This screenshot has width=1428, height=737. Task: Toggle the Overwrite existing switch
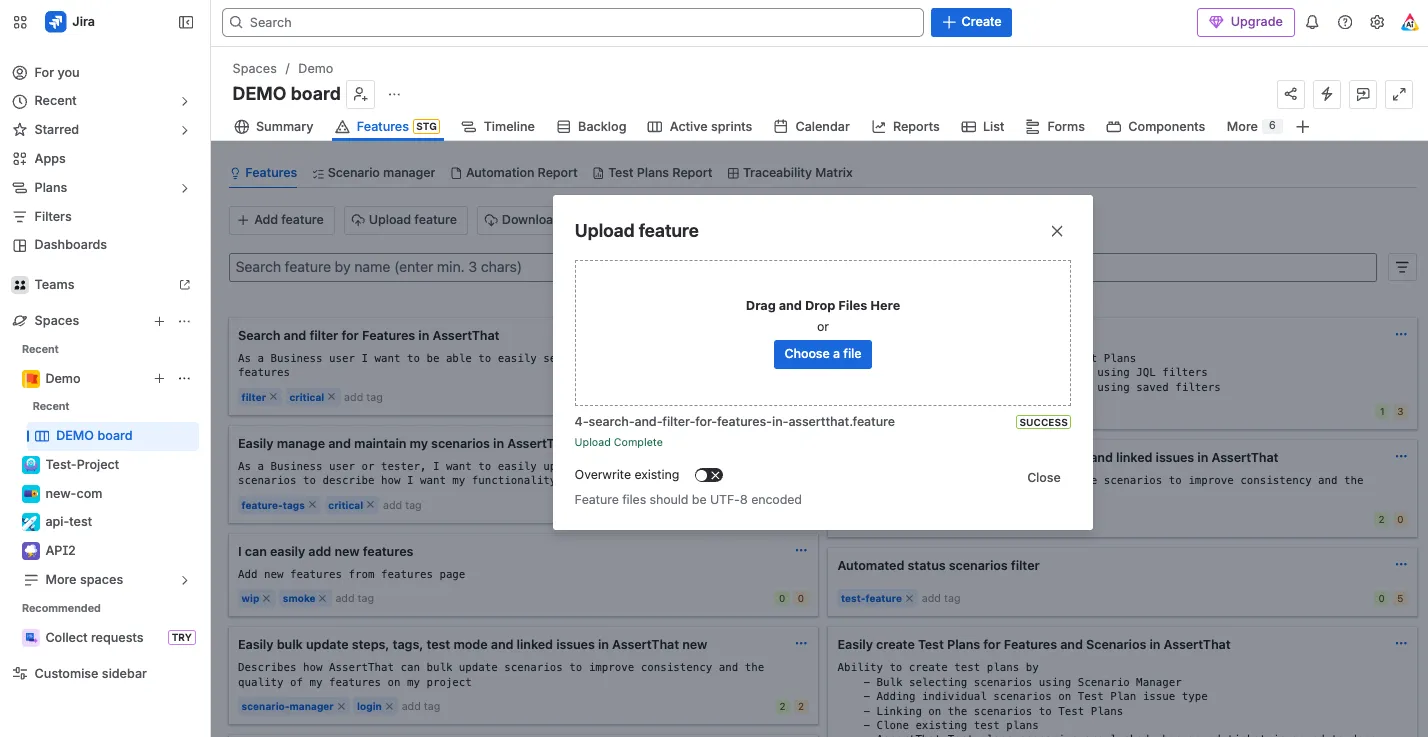point(709,475)
